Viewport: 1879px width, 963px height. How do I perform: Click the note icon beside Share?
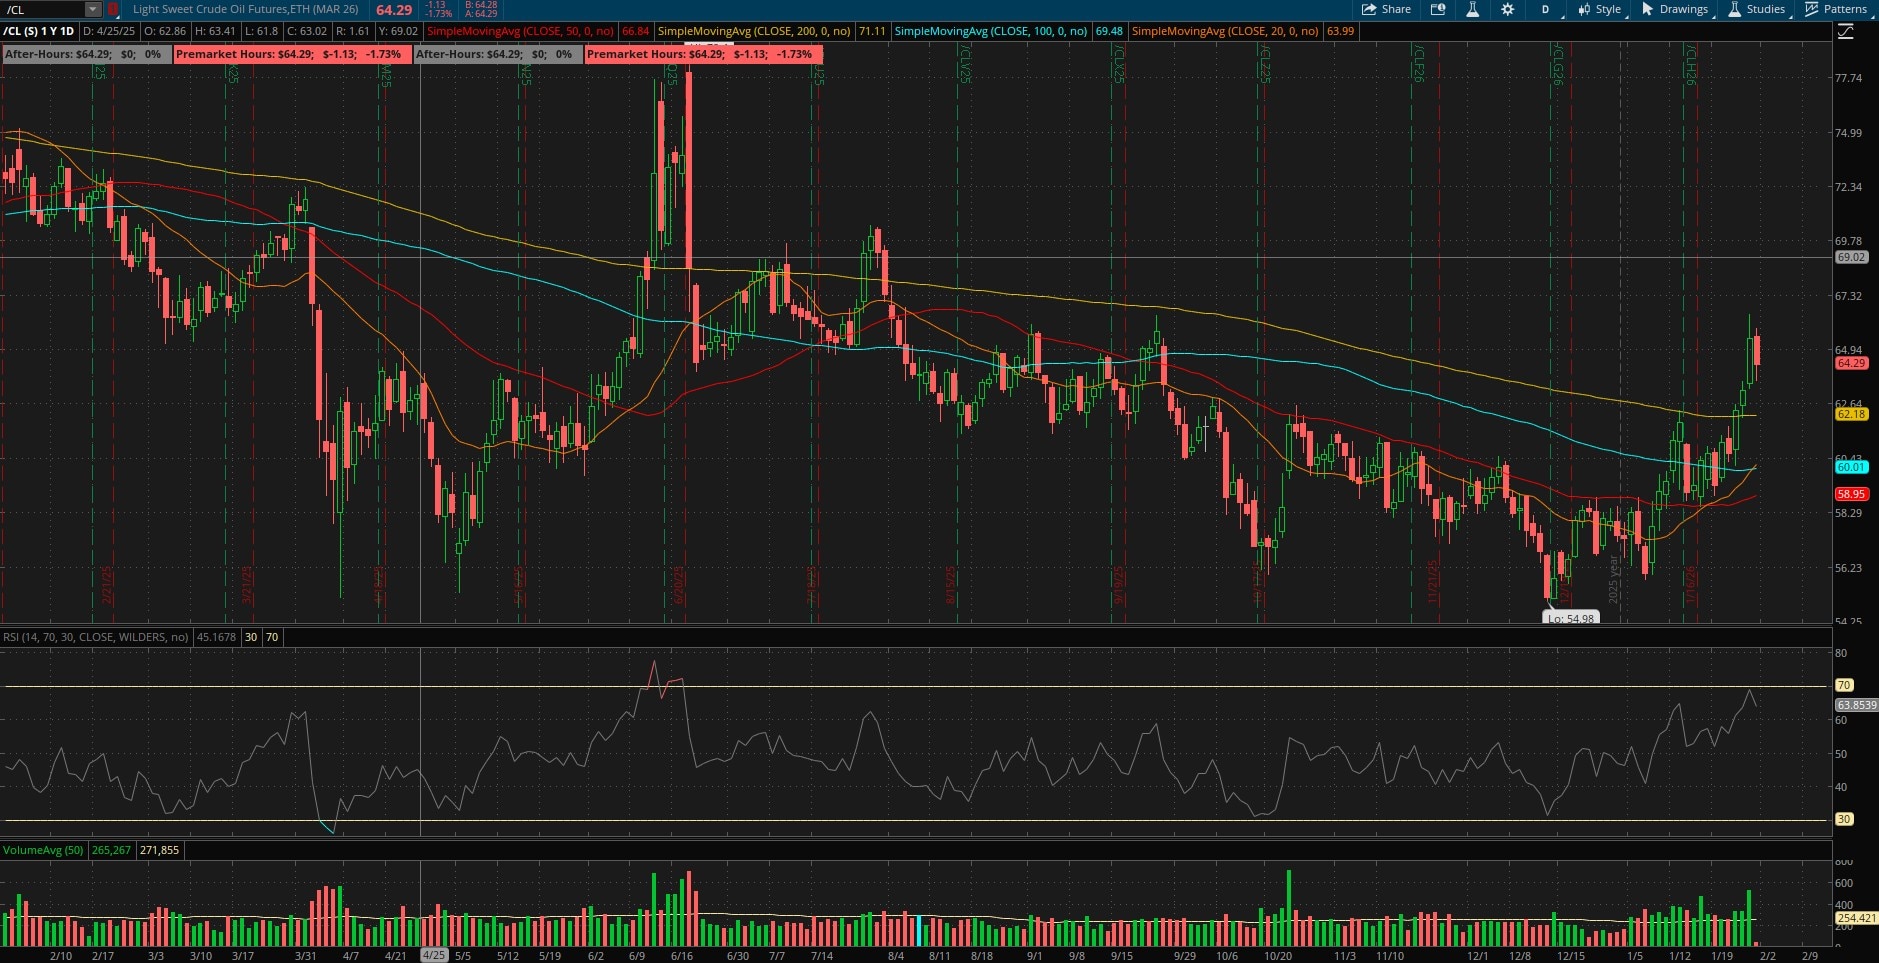pos(1437,9)
